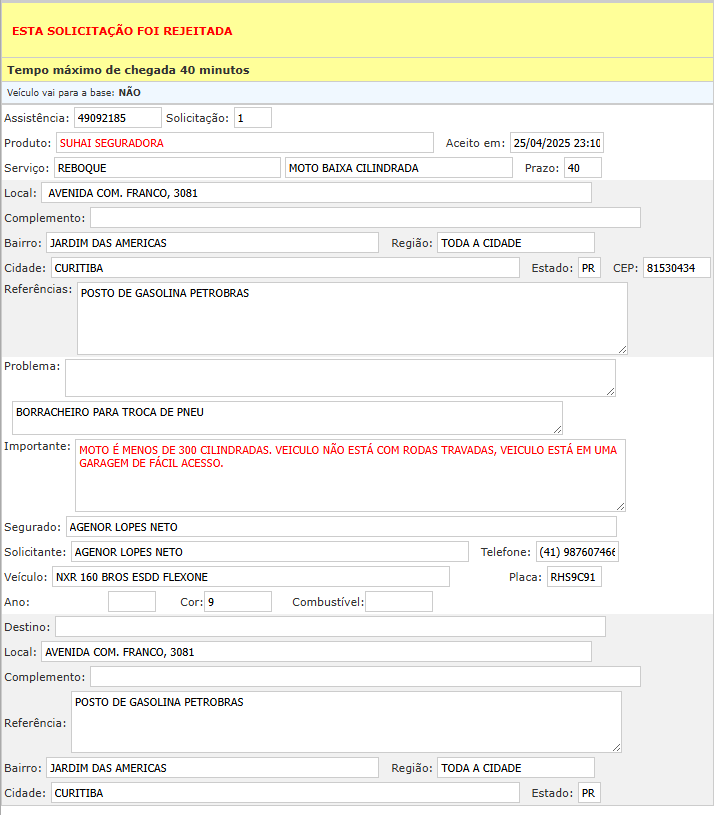Focus the Aceito em date field

point(556,143)
